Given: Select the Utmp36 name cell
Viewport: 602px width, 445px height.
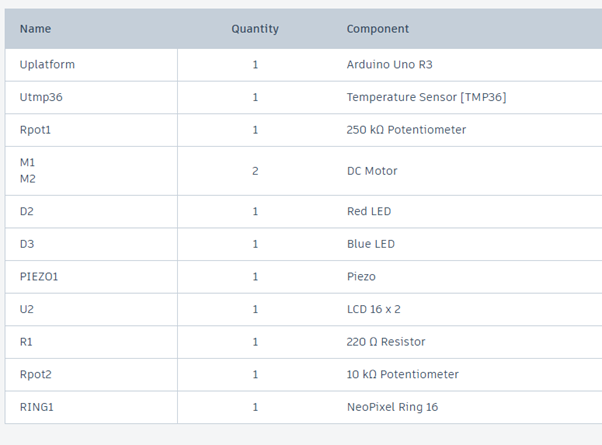Looking at the screenshot, I should (x=40, y=97).
